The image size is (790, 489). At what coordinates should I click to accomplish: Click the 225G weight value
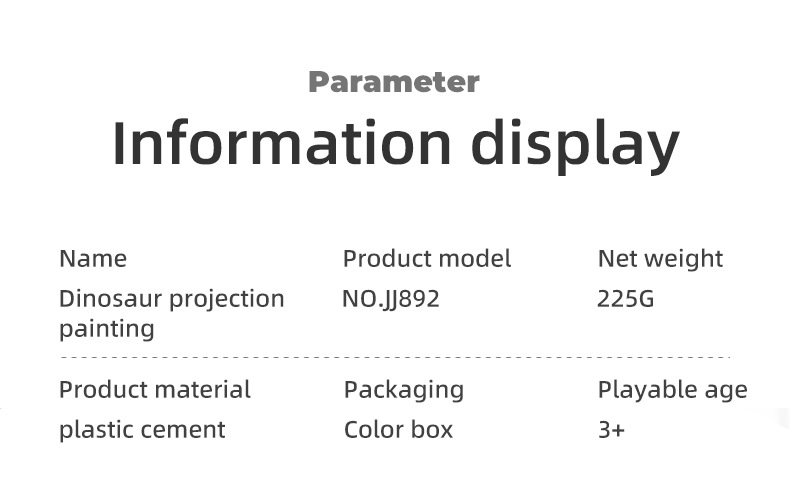(x=625, y=299)
